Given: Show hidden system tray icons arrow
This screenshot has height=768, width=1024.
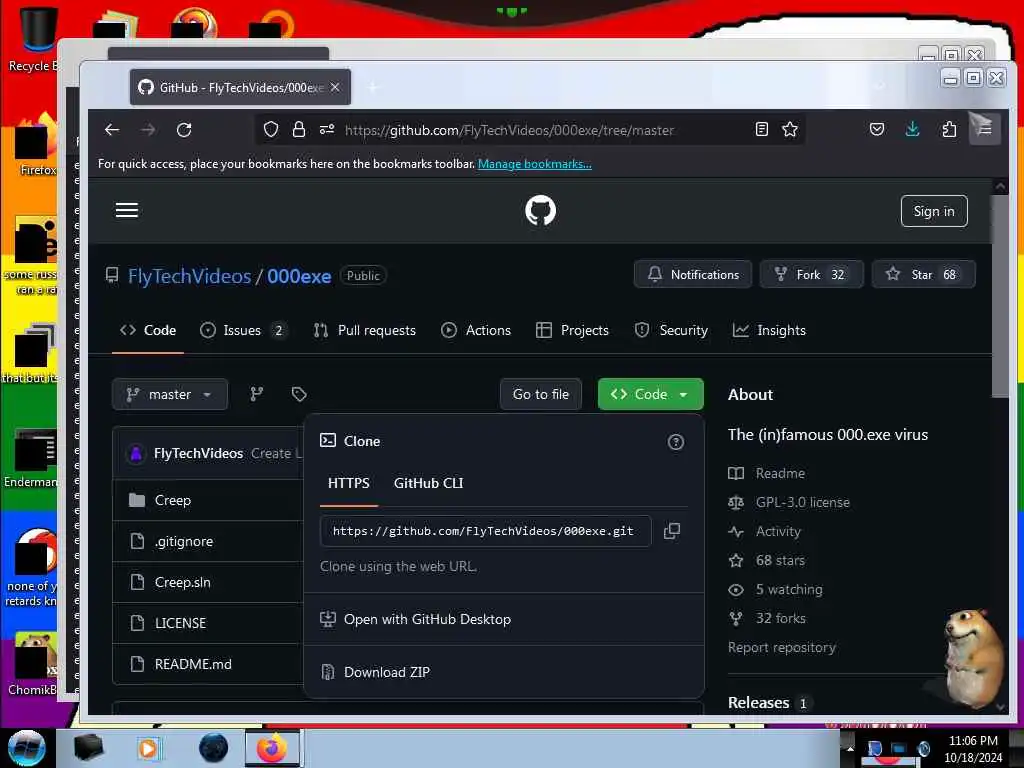Looking at the screenshot, I should 850,748.
